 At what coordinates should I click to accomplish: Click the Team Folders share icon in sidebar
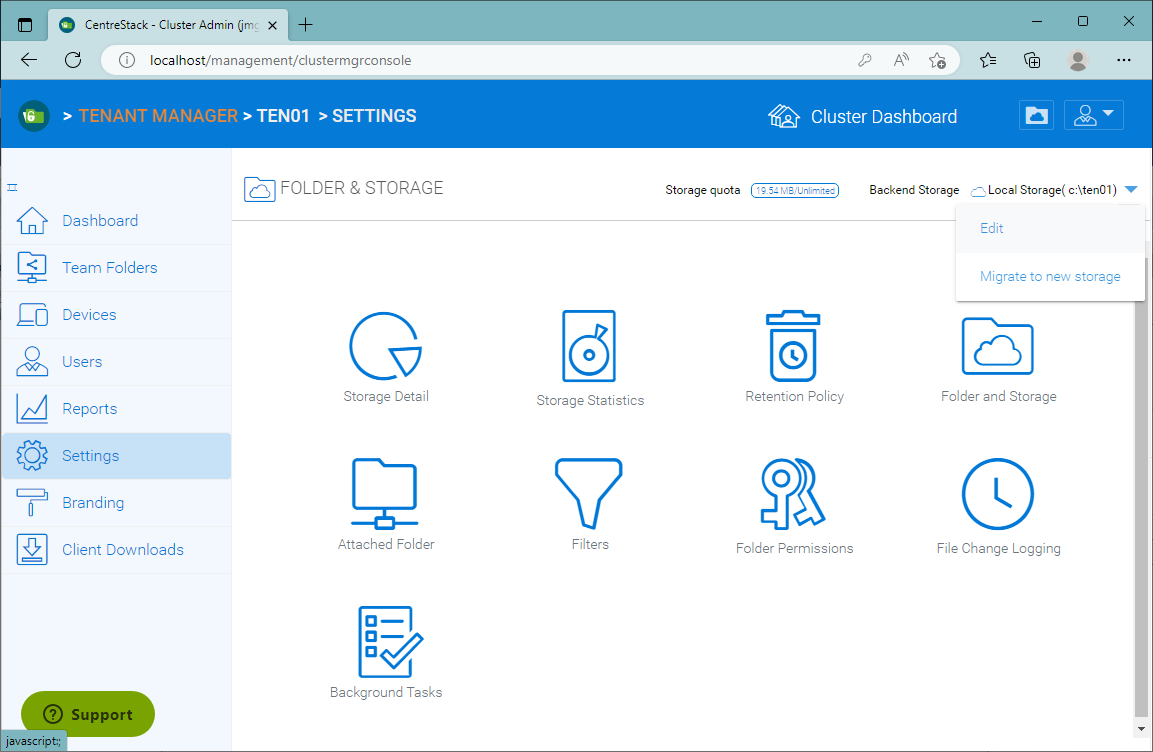pos(32,268)
